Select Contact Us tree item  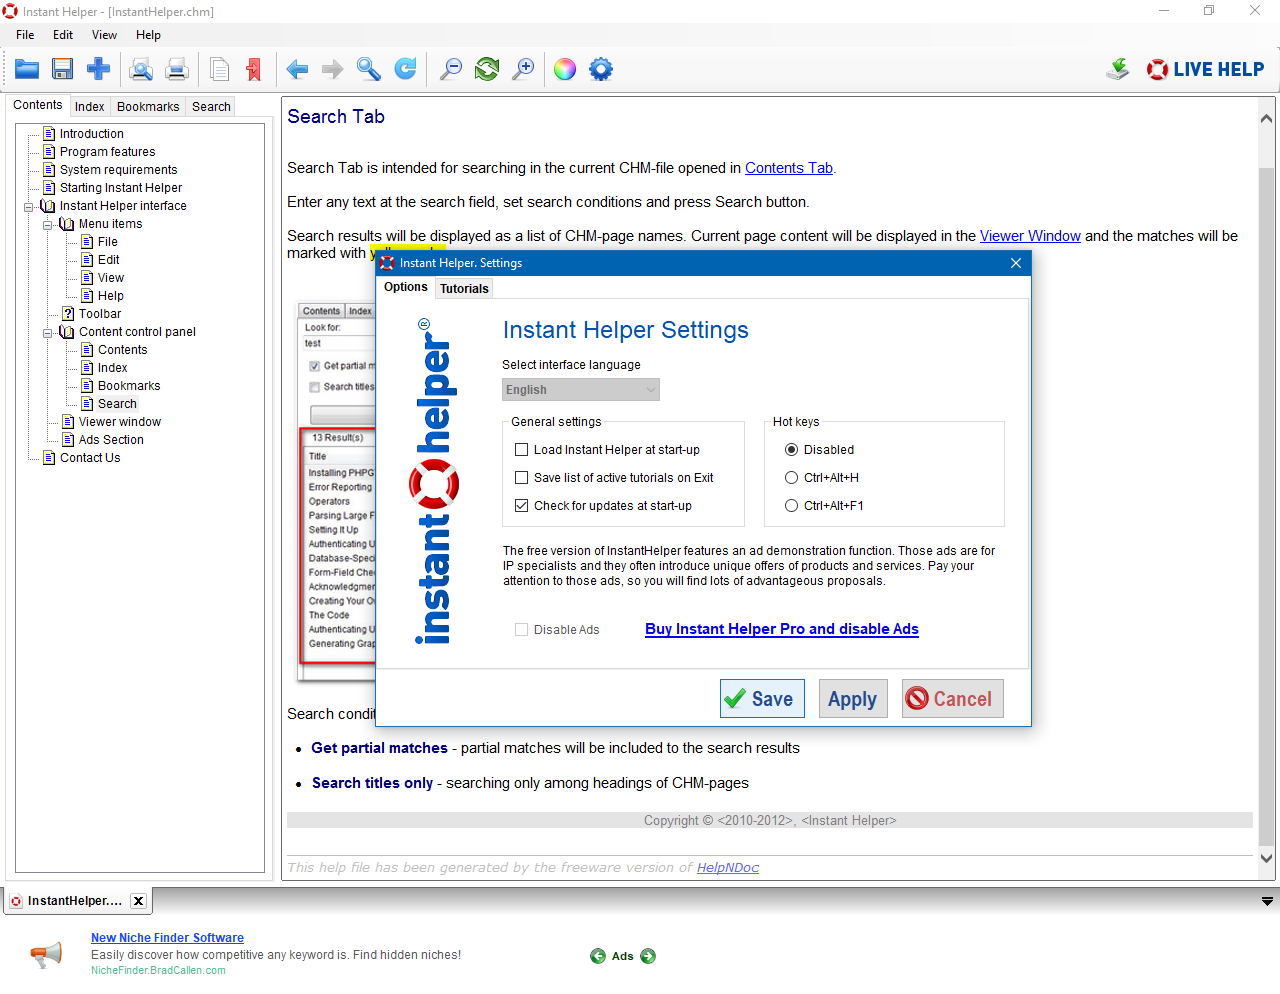tap(90, 458)
